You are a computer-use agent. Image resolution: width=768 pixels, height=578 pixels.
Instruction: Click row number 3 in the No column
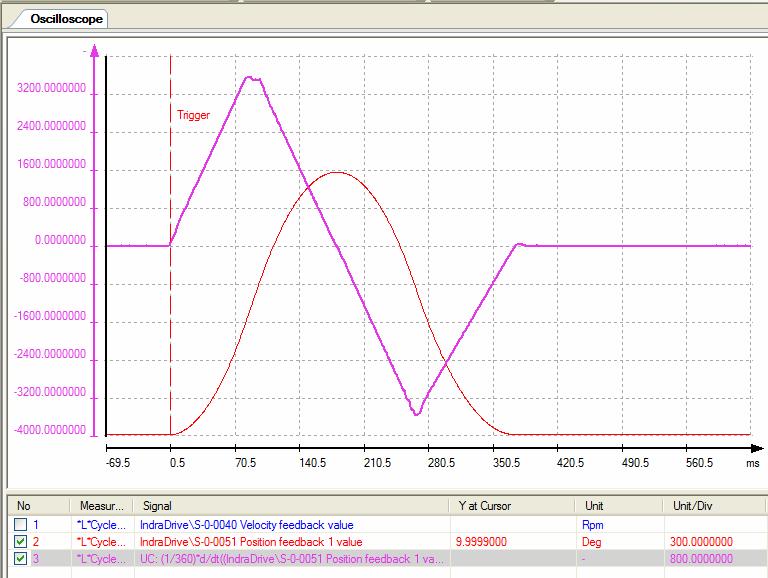pyautogui.click(x=36, y=559)
